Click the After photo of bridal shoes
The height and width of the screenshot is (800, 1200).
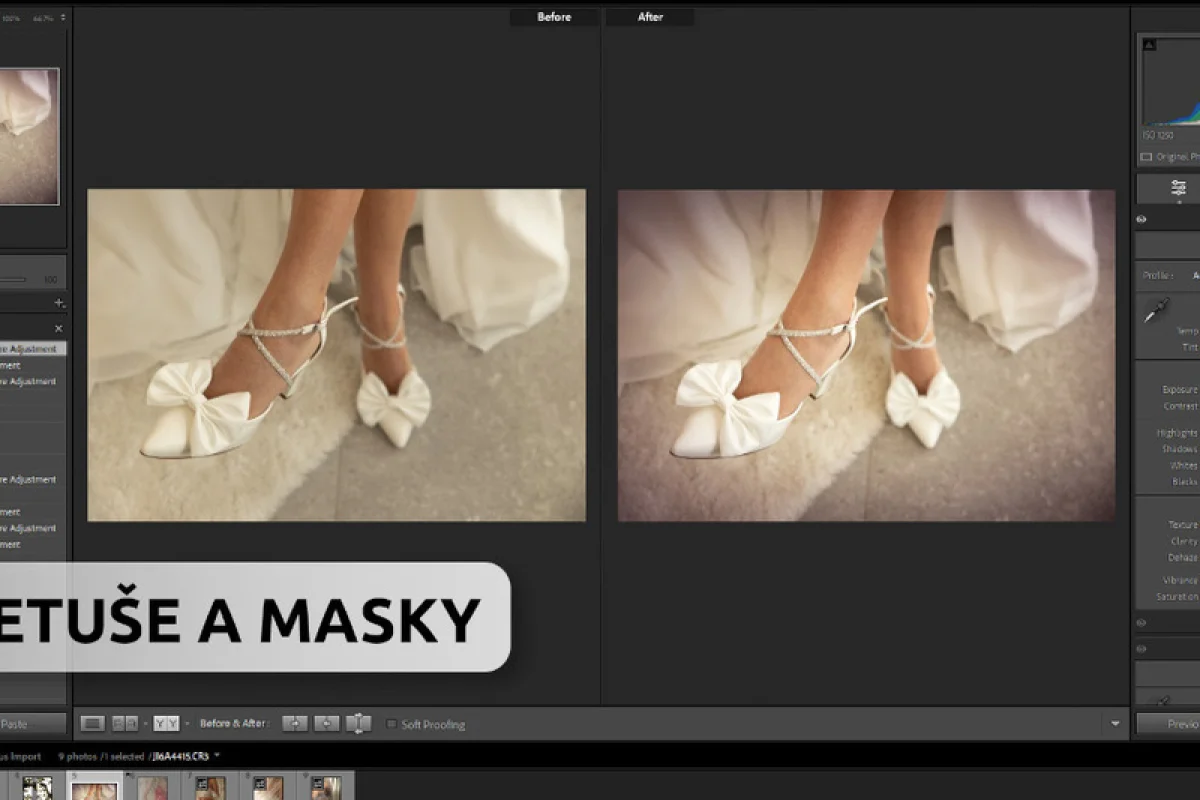tap(866, 355)
